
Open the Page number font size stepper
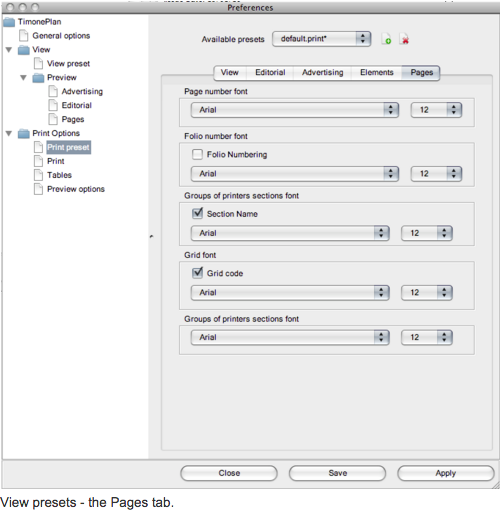coord(436,110)
